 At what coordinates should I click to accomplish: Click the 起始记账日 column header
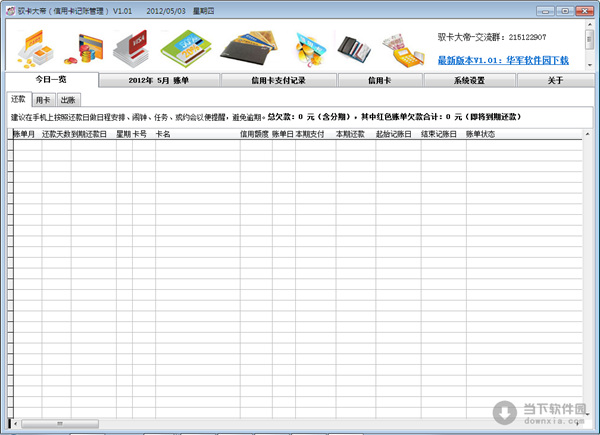(398, 134)
